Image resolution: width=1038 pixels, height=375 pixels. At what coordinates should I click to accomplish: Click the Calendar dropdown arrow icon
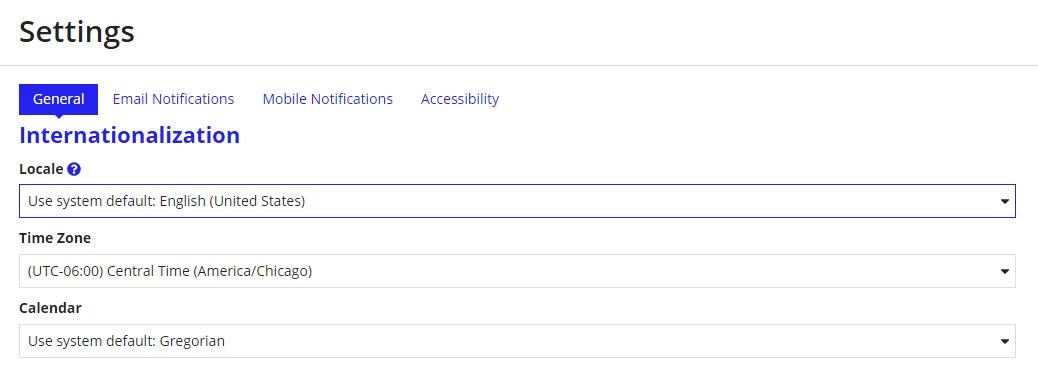(x=1004, y=342)
